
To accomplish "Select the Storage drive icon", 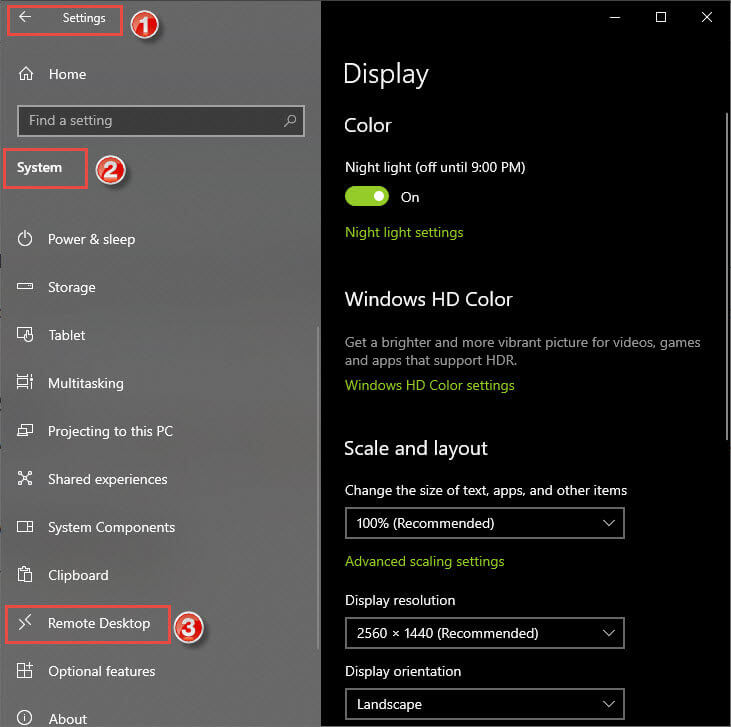I will (x=25, y=286).
